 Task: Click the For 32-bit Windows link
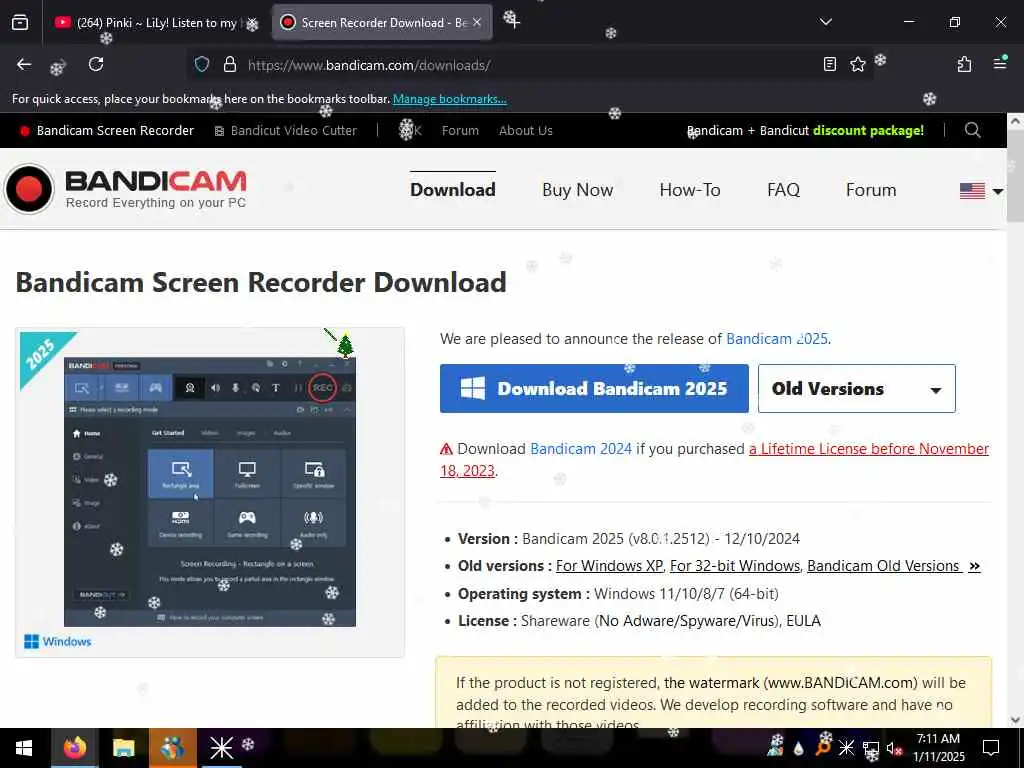point(735,566)
